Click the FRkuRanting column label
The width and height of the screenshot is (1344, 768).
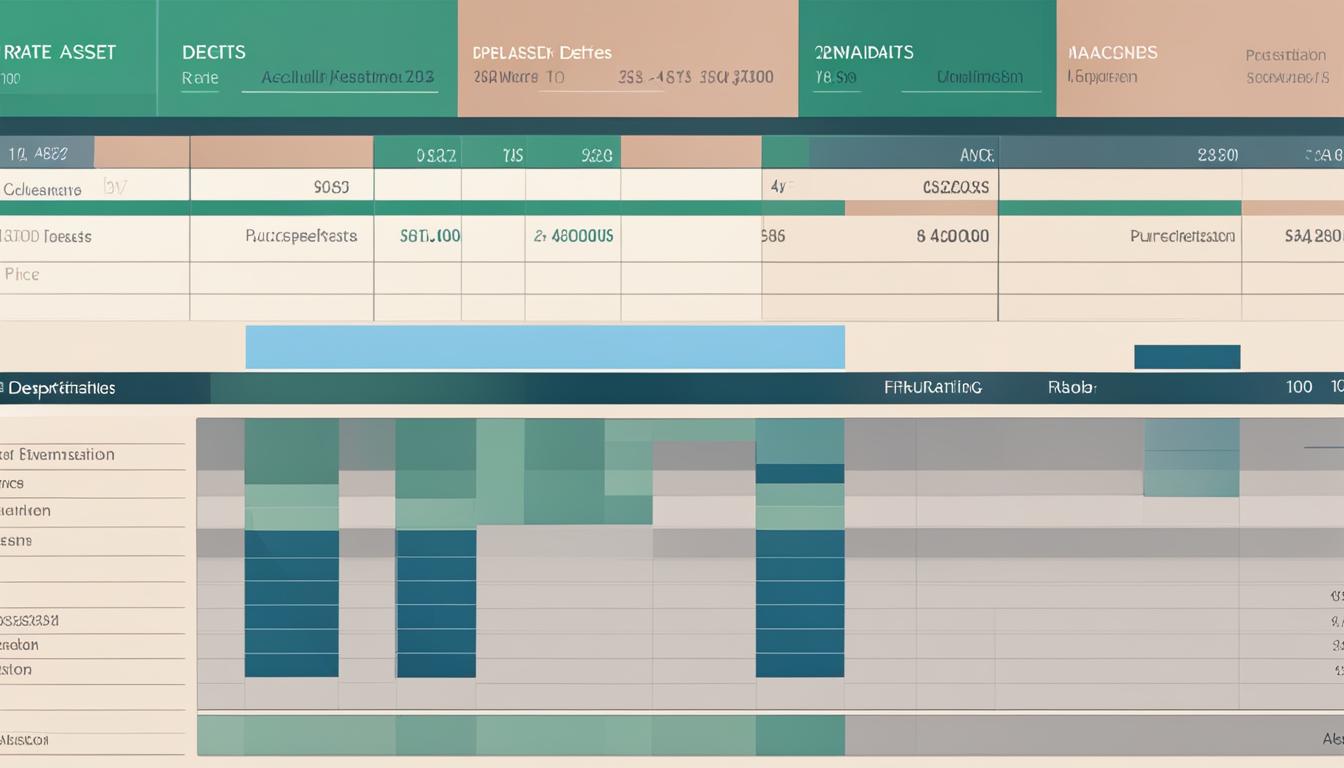coord(933,387)
